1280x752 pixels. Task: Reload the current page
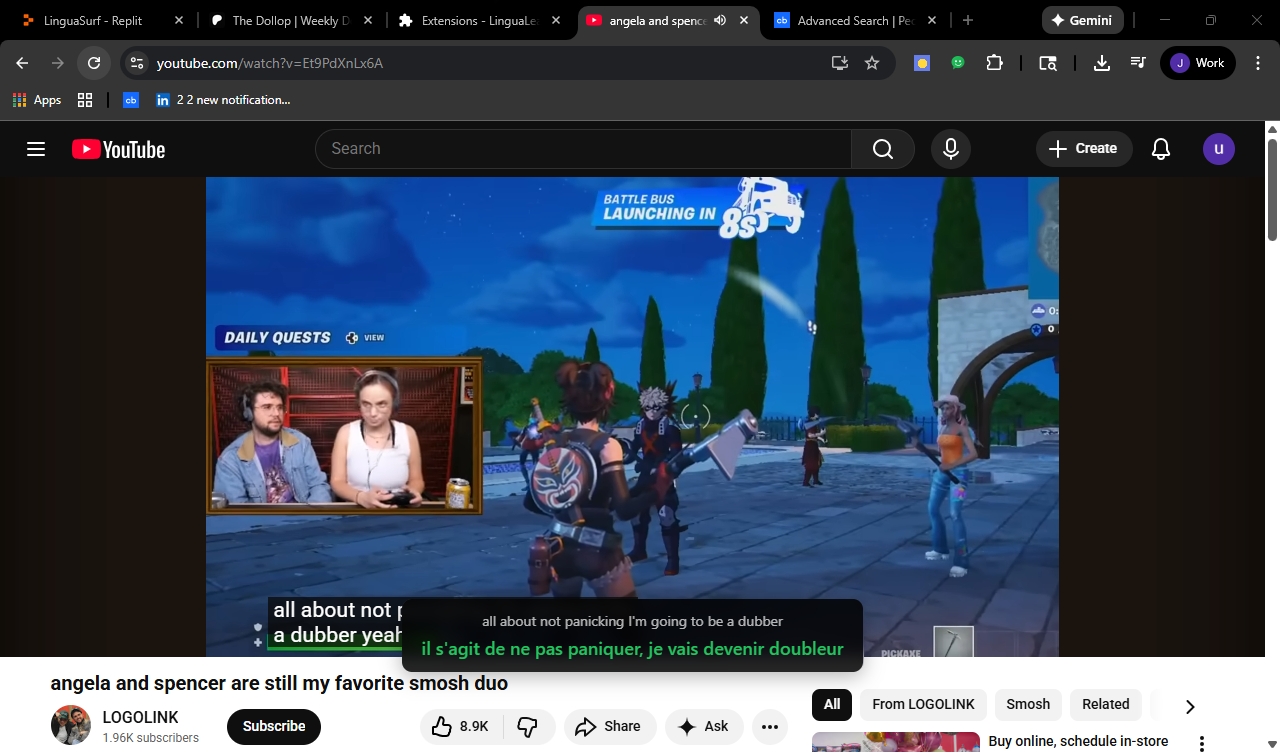(x=94, y=63)
